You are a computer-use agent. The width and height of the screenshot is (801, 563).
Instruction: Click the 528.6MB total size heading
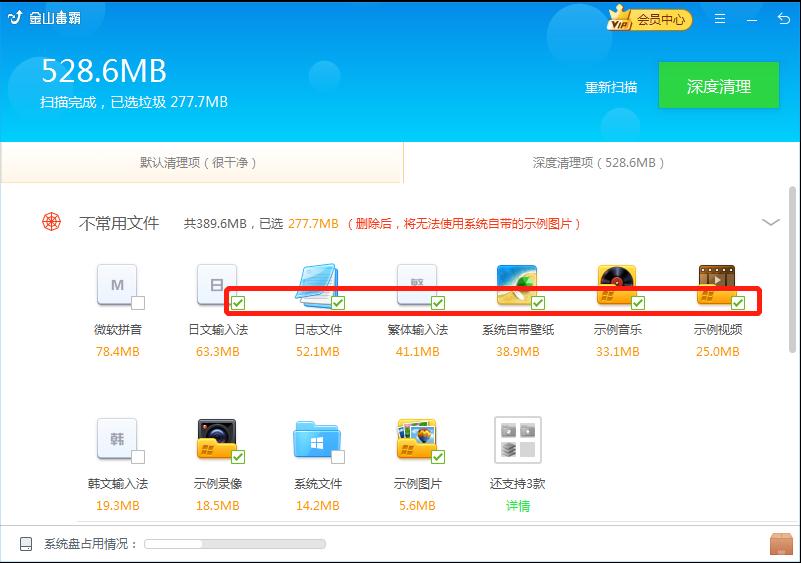coord(104,71)
